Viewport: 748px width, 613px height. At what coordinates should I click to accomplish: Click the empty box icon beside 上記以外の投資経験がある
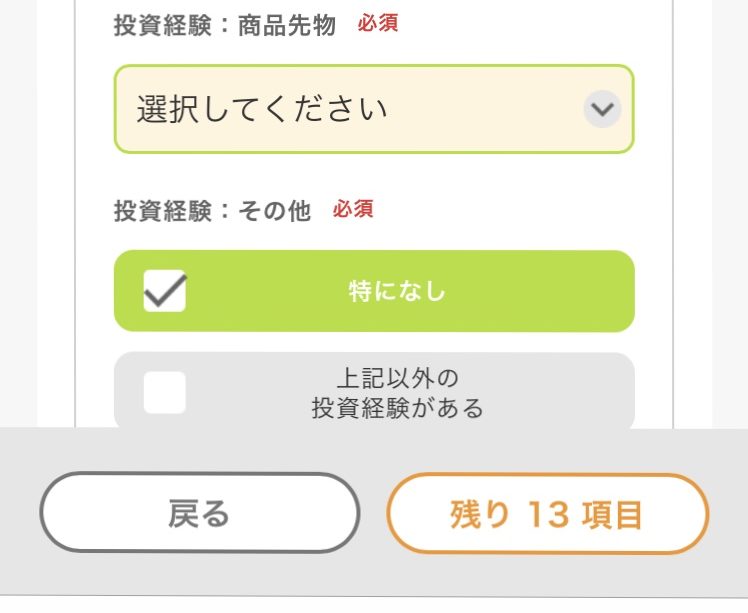(x=164, y=392)
